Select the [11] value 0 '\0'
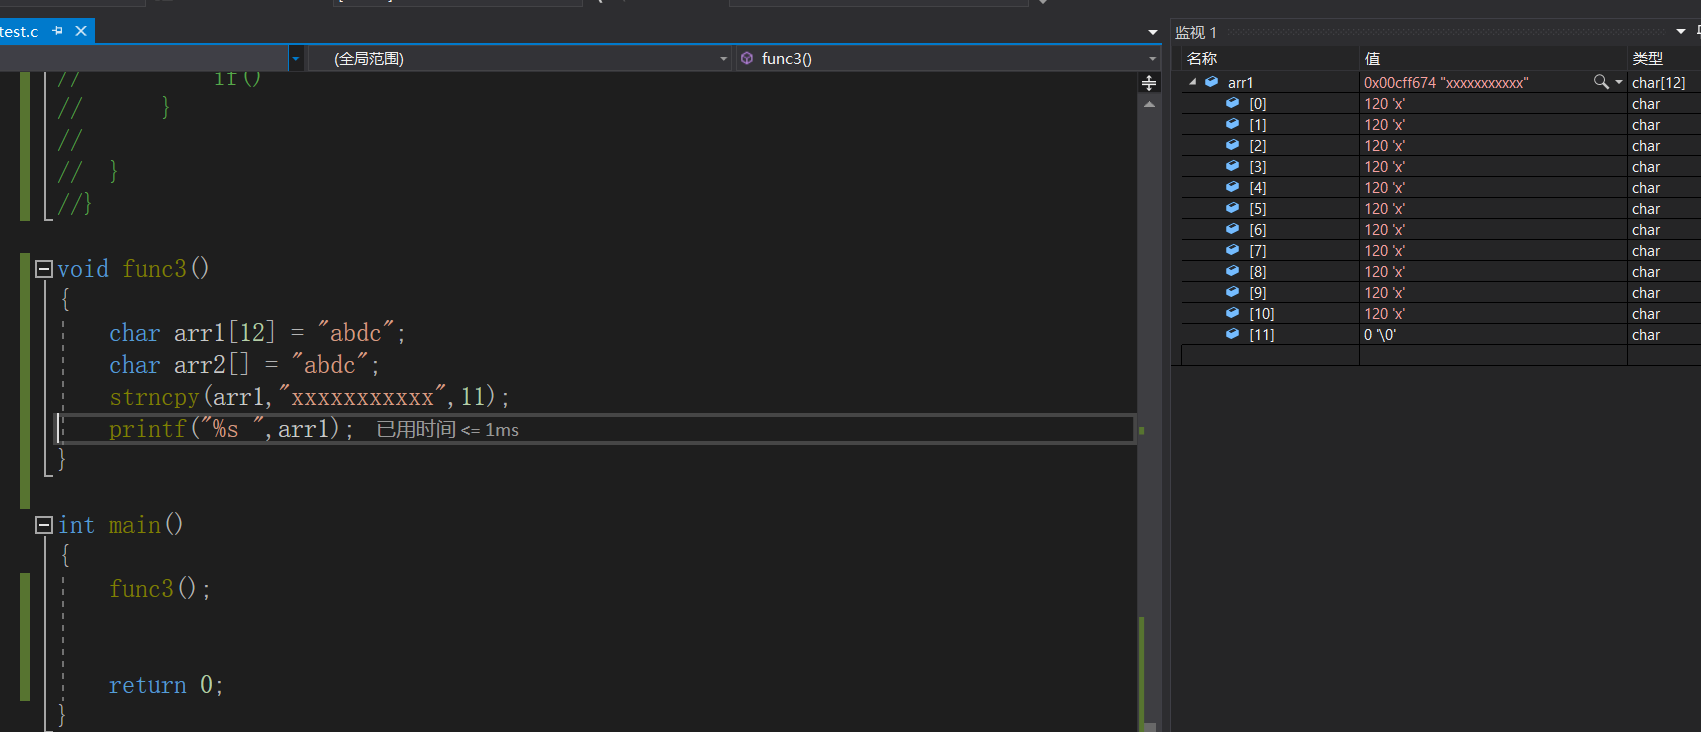Image resolution: width=1701 pixels, height=732 pixels. point(1380,334)
